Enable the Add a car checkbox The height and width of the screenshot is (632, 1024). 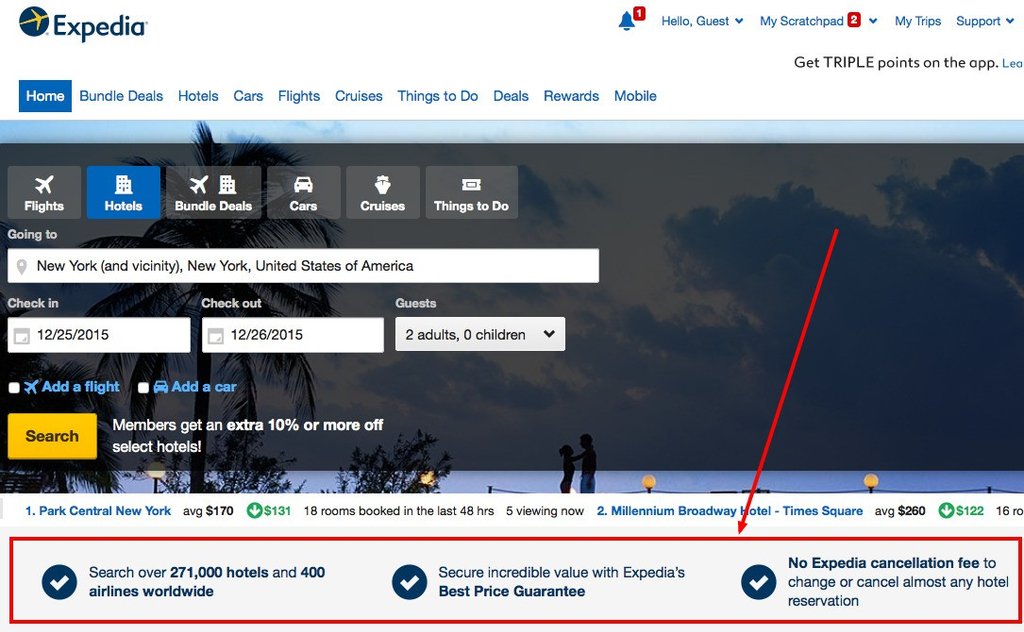coord(143,387)
